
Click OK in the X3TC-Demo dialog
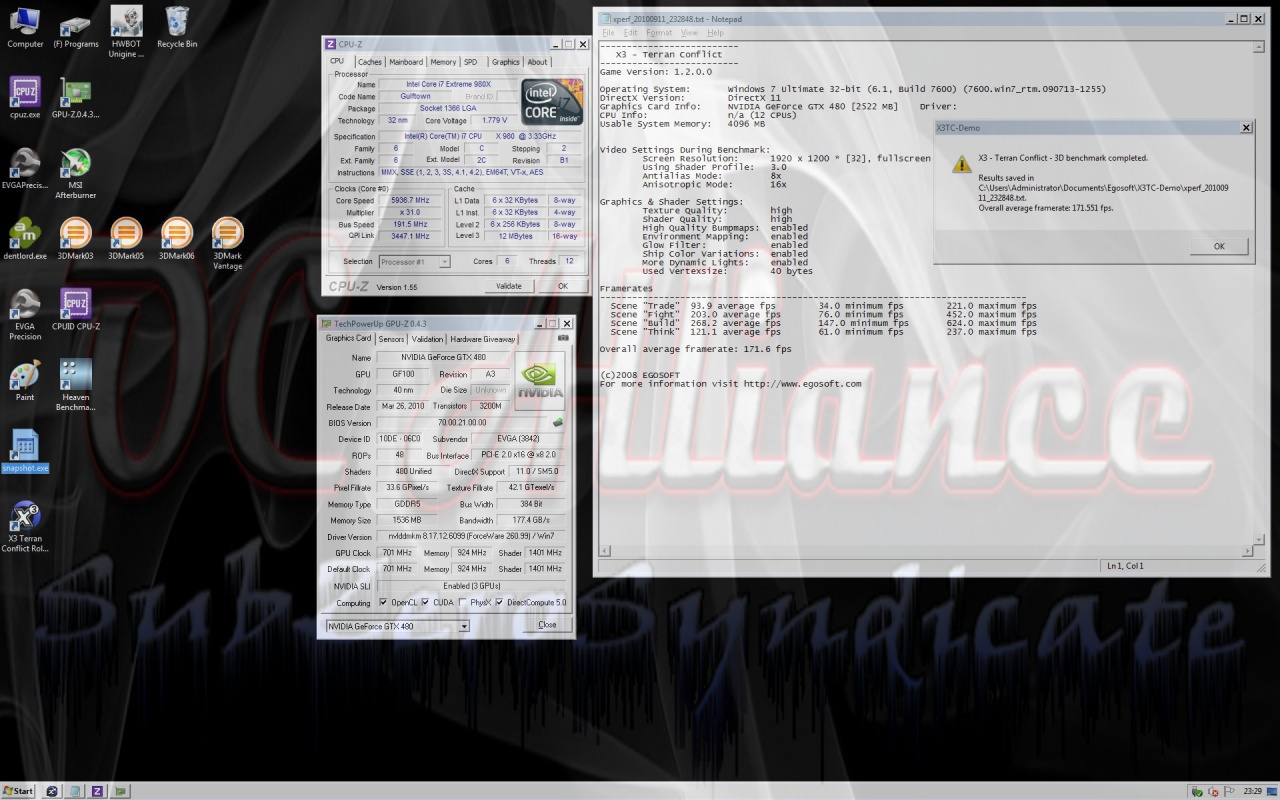point(1218,246)
